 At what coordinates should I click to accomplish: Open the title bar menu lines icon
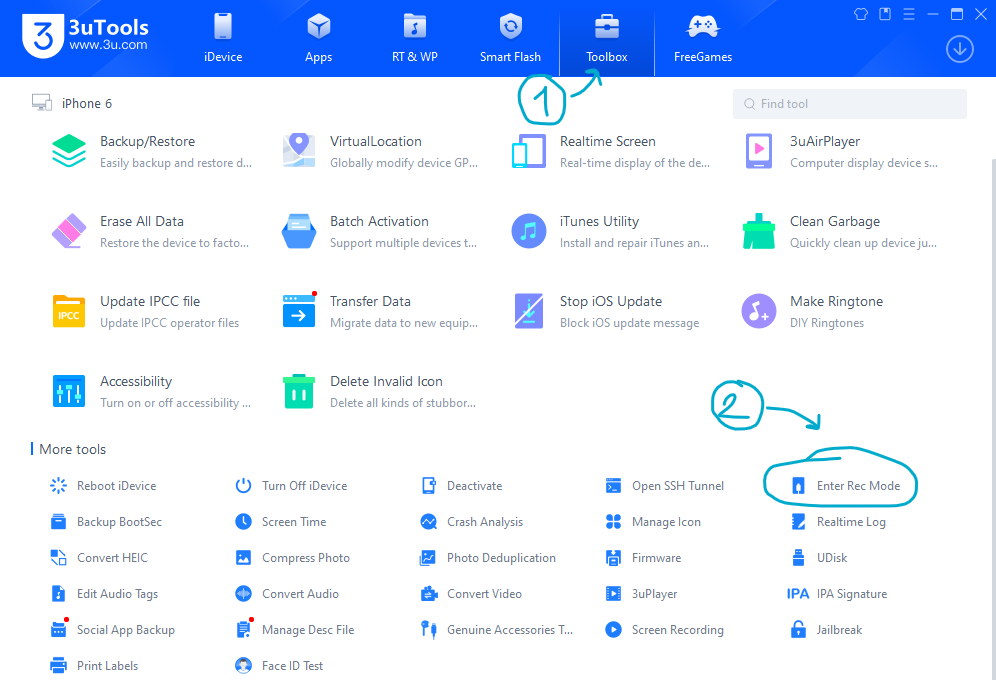pyautogui.click(x=909, y=14)
